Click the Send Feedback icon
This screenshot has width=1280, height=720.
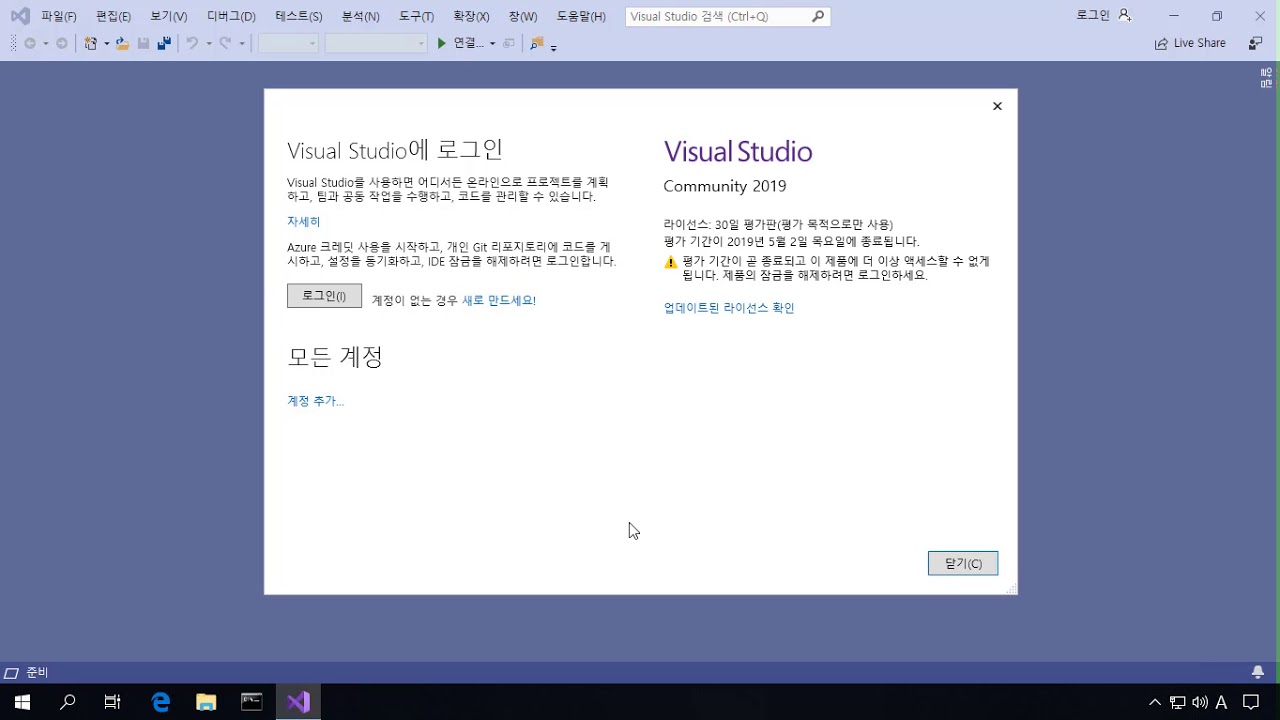pos(1255,44)
